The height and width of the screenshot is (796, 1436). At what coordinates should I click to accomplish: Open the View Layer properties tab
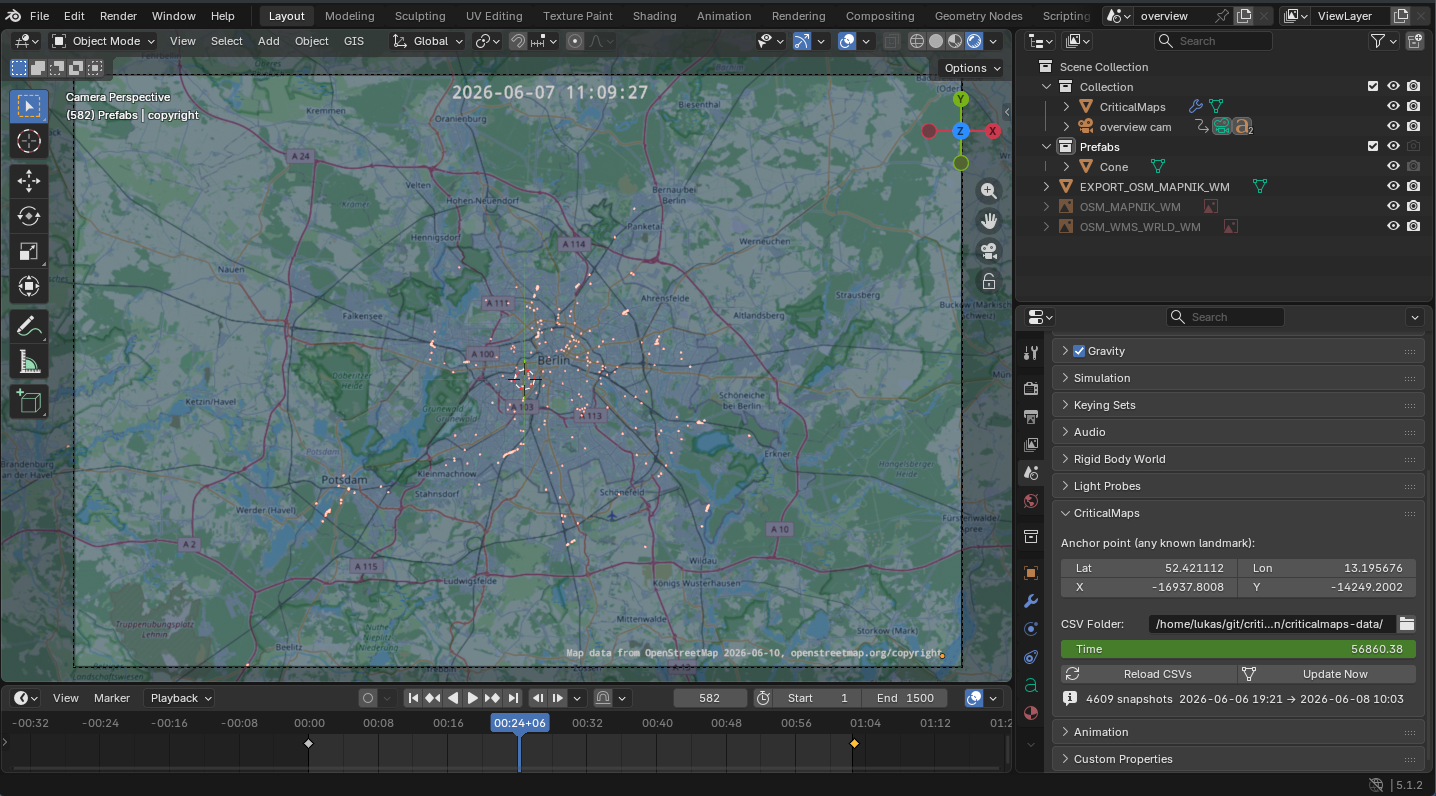pyautogui.click(x=1031, y=444)
